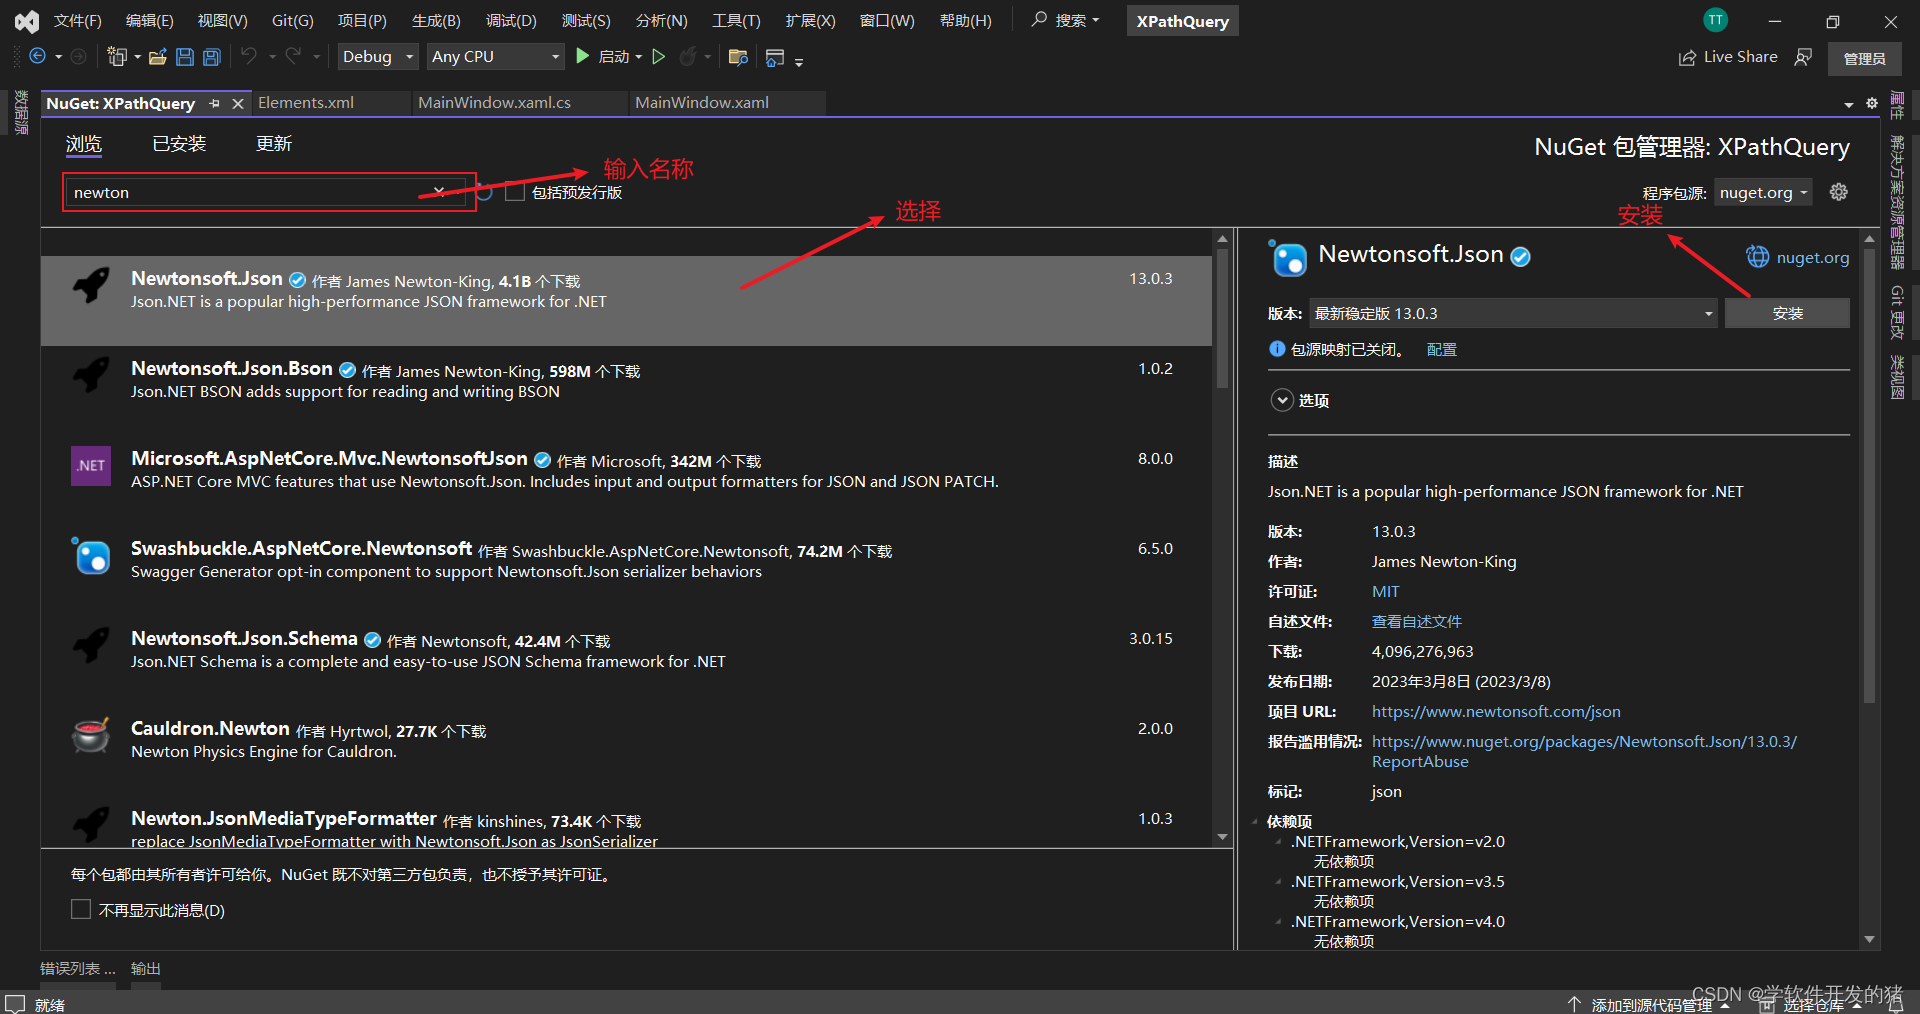This screenshot has width=1920, height=1014.
Task: Open the Output (输出) panel tab
Action: (x=146, y=968)
